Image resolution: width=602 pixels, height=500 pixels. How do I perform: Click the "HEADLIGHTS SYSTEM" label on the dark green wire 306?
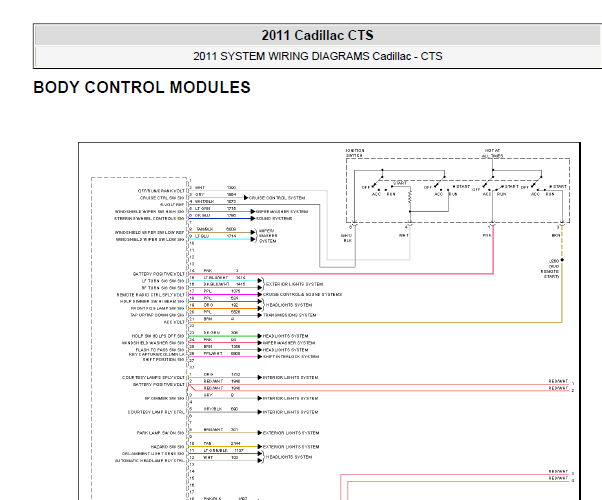click(285, 336)
